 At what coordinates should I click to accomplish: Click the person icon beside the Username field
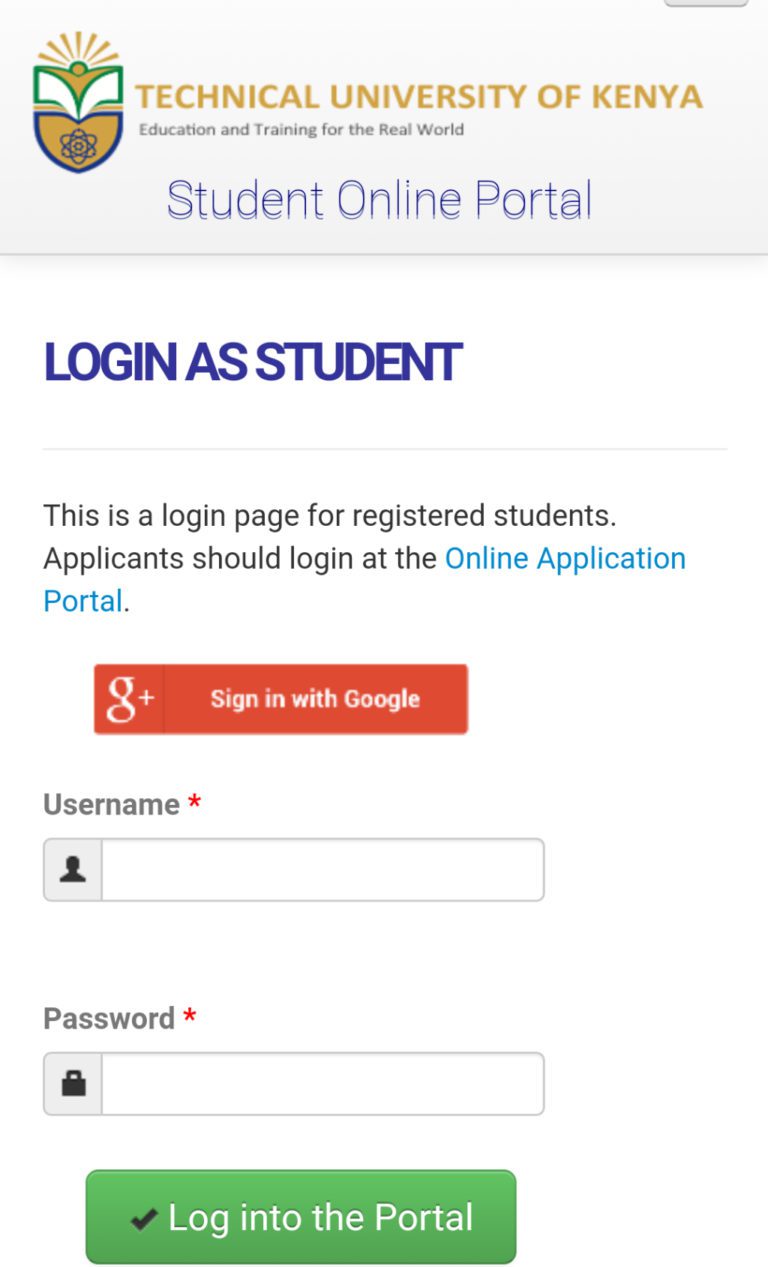pos(71,868)
